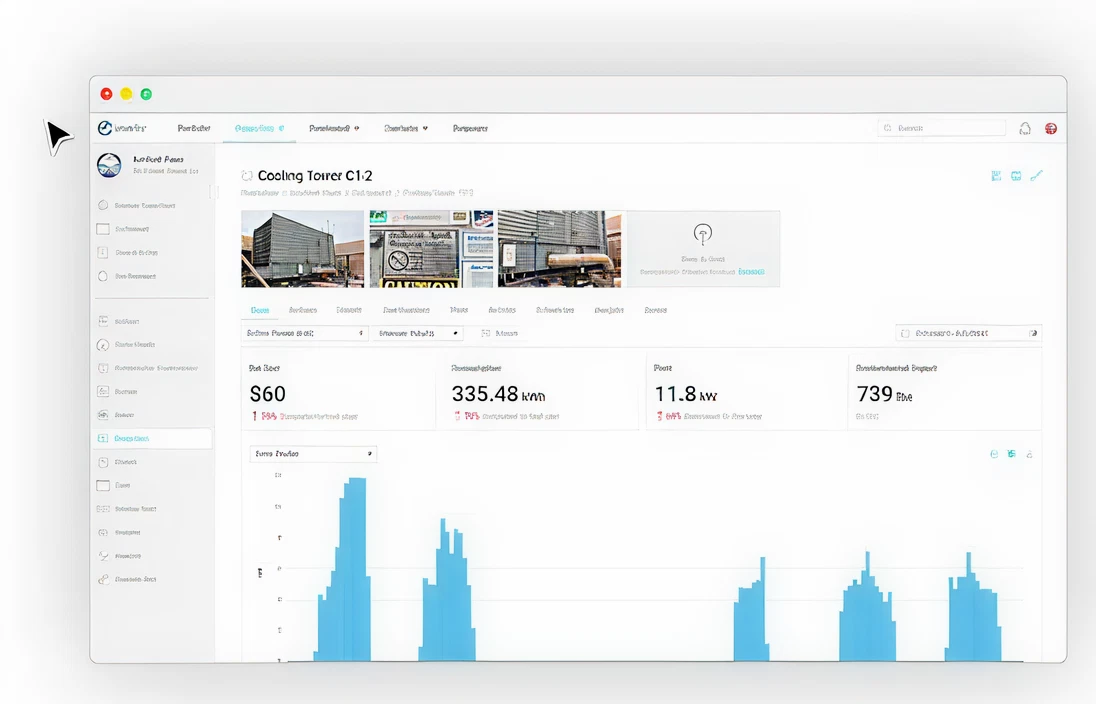Open the first filter dropdown below the tabs
The width and height of the screenshot is (1096, 704).
pos(305,333)
